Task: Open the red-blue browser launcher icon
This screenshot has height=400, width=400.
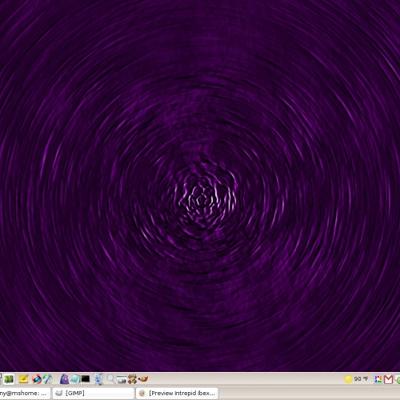Action: [x=37, y=379]
